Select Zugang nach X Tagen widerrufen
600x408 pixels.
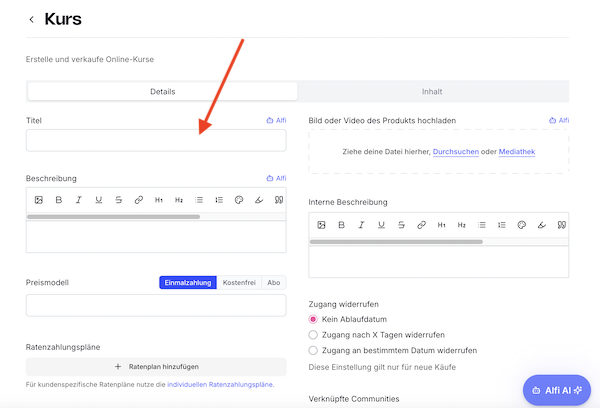(313, 335)
